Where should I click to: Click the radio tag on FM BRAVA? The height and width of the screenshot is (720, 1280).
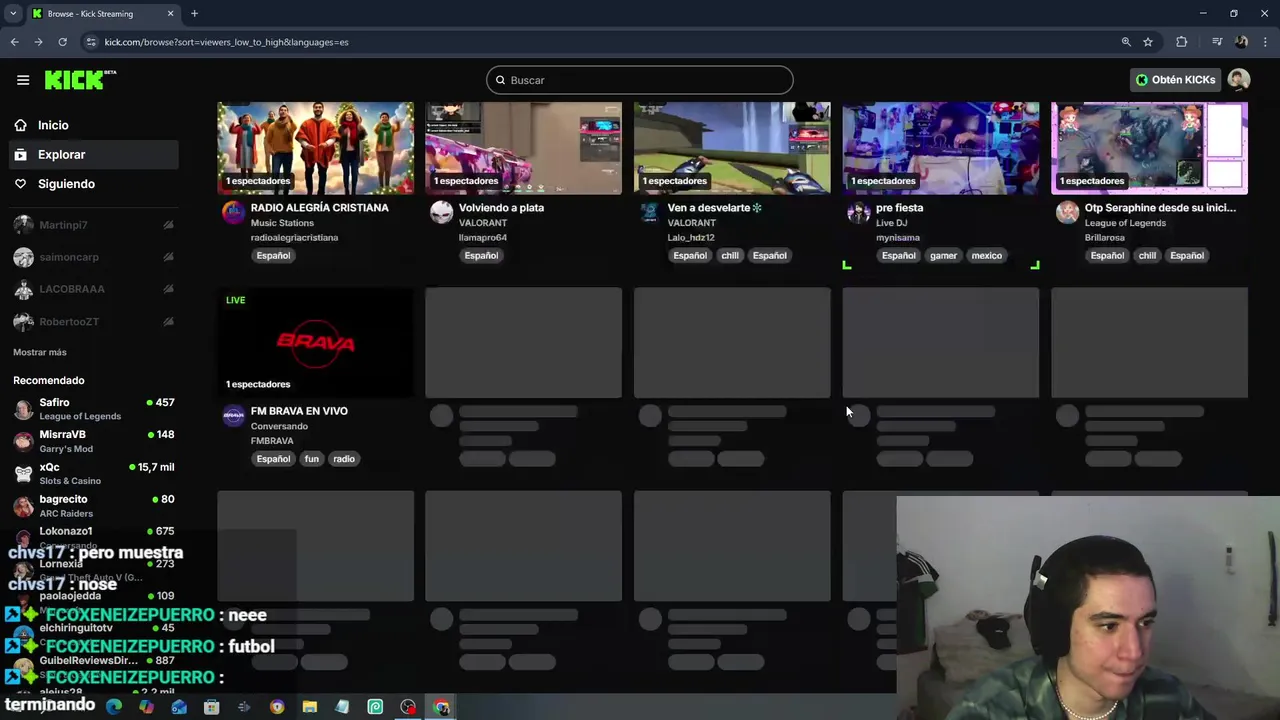click(x=344, y=459)
